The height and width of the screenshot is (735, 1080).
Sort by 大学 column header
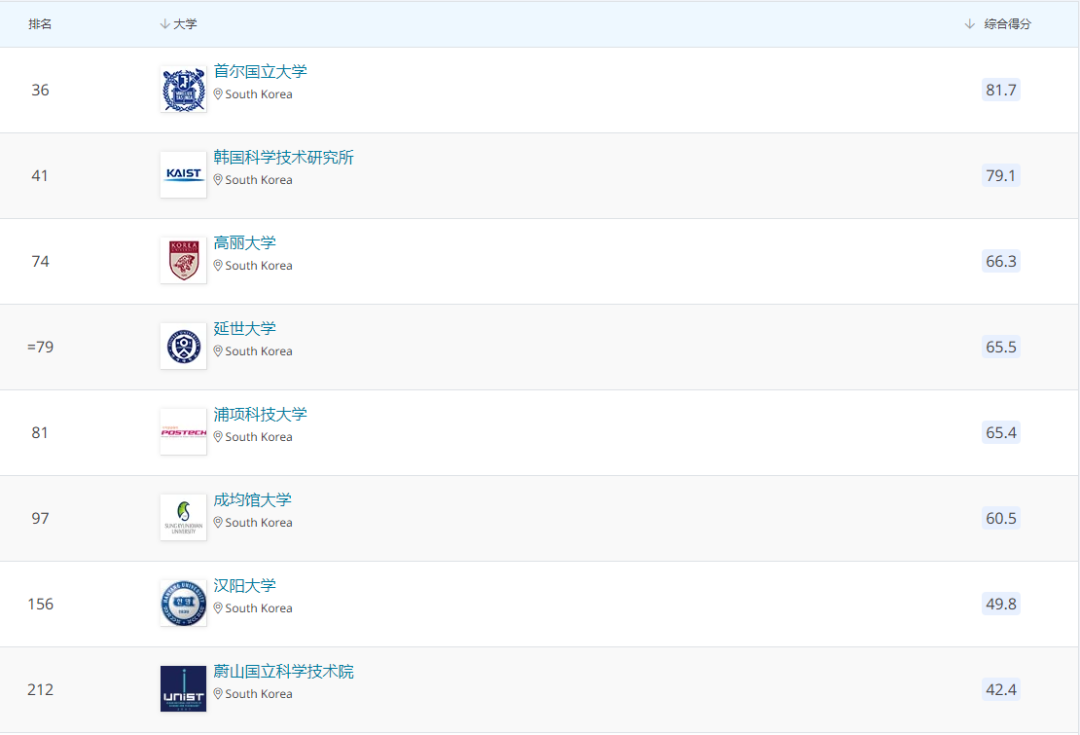178,24
